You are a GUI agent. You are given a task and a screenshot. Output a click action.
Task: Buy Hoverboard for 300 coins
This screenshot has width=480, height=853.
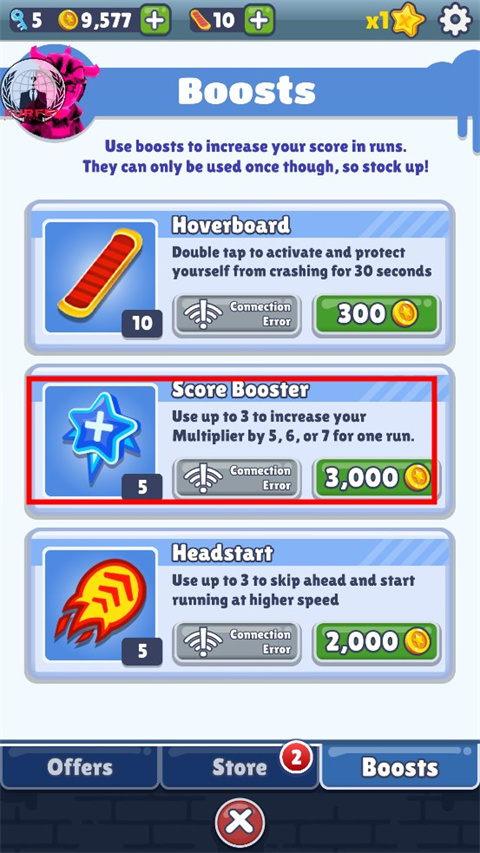pos(376,314)
